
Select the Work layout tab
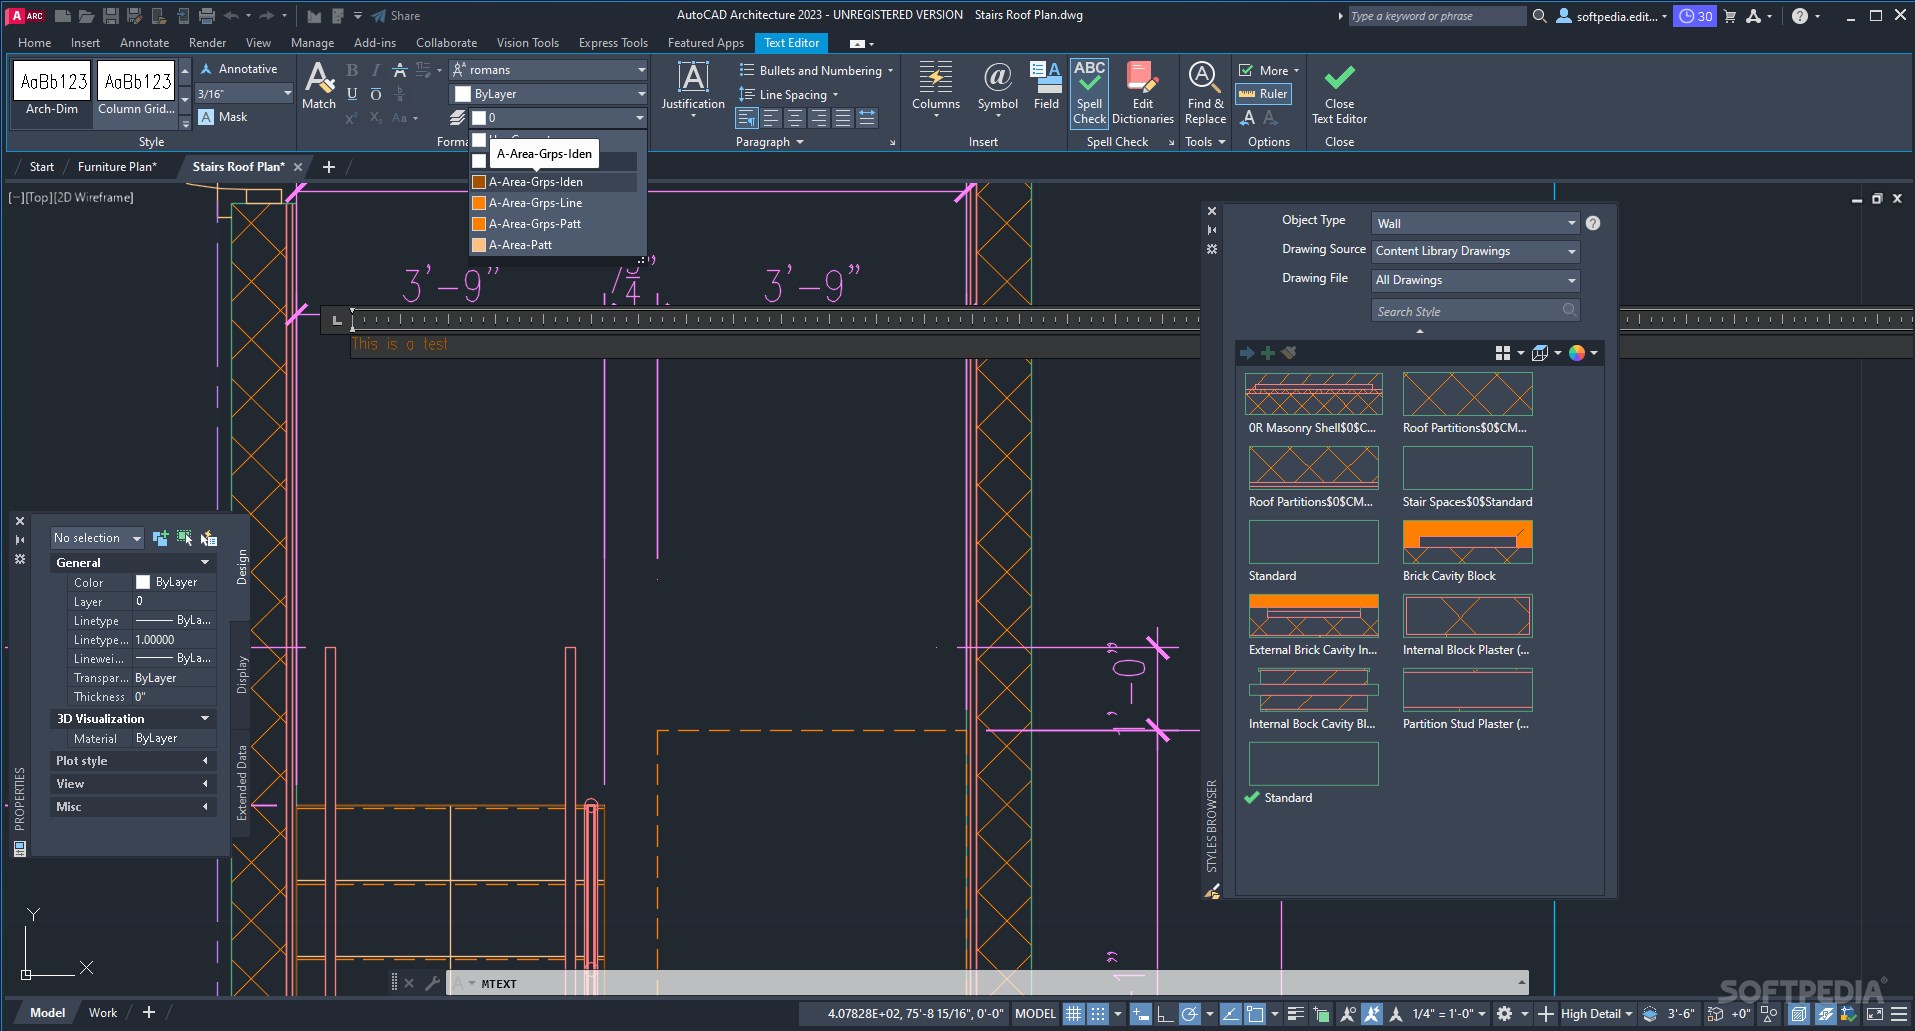click(103, 1013)
